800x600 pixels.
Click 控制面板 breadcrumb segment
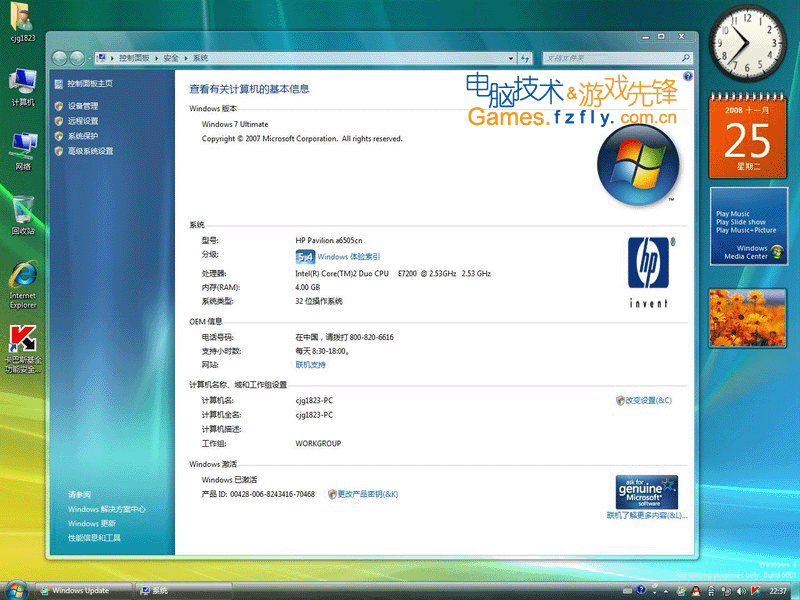(x=134, y=58)
